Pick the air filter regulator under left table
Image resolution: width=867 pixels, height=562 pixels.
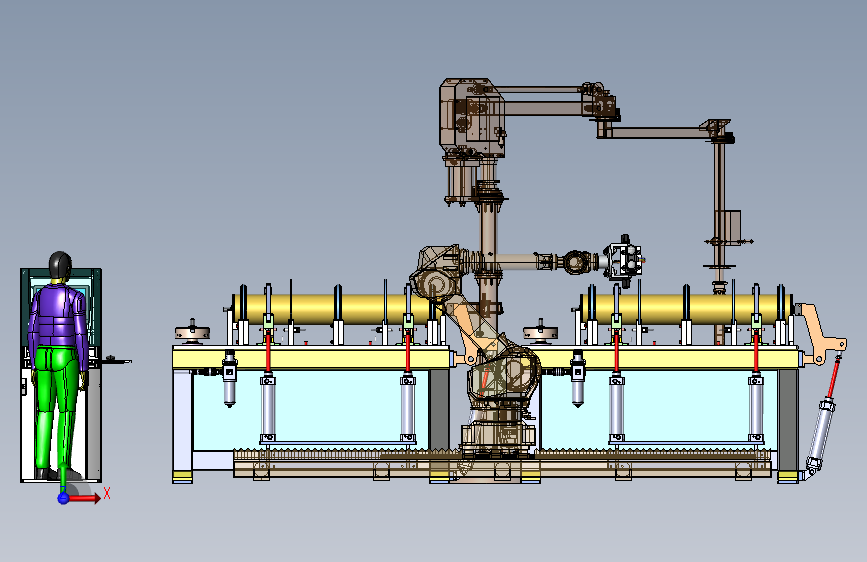(229, 378)
